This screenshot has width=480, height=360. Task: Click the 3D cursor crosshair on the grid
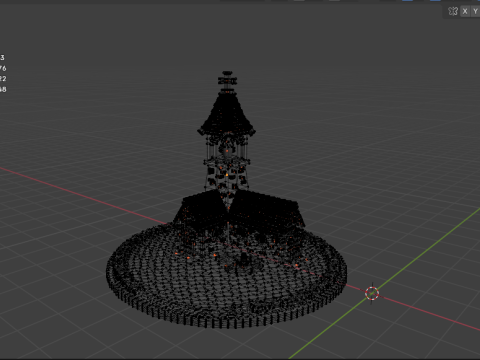tap(372, 293)
